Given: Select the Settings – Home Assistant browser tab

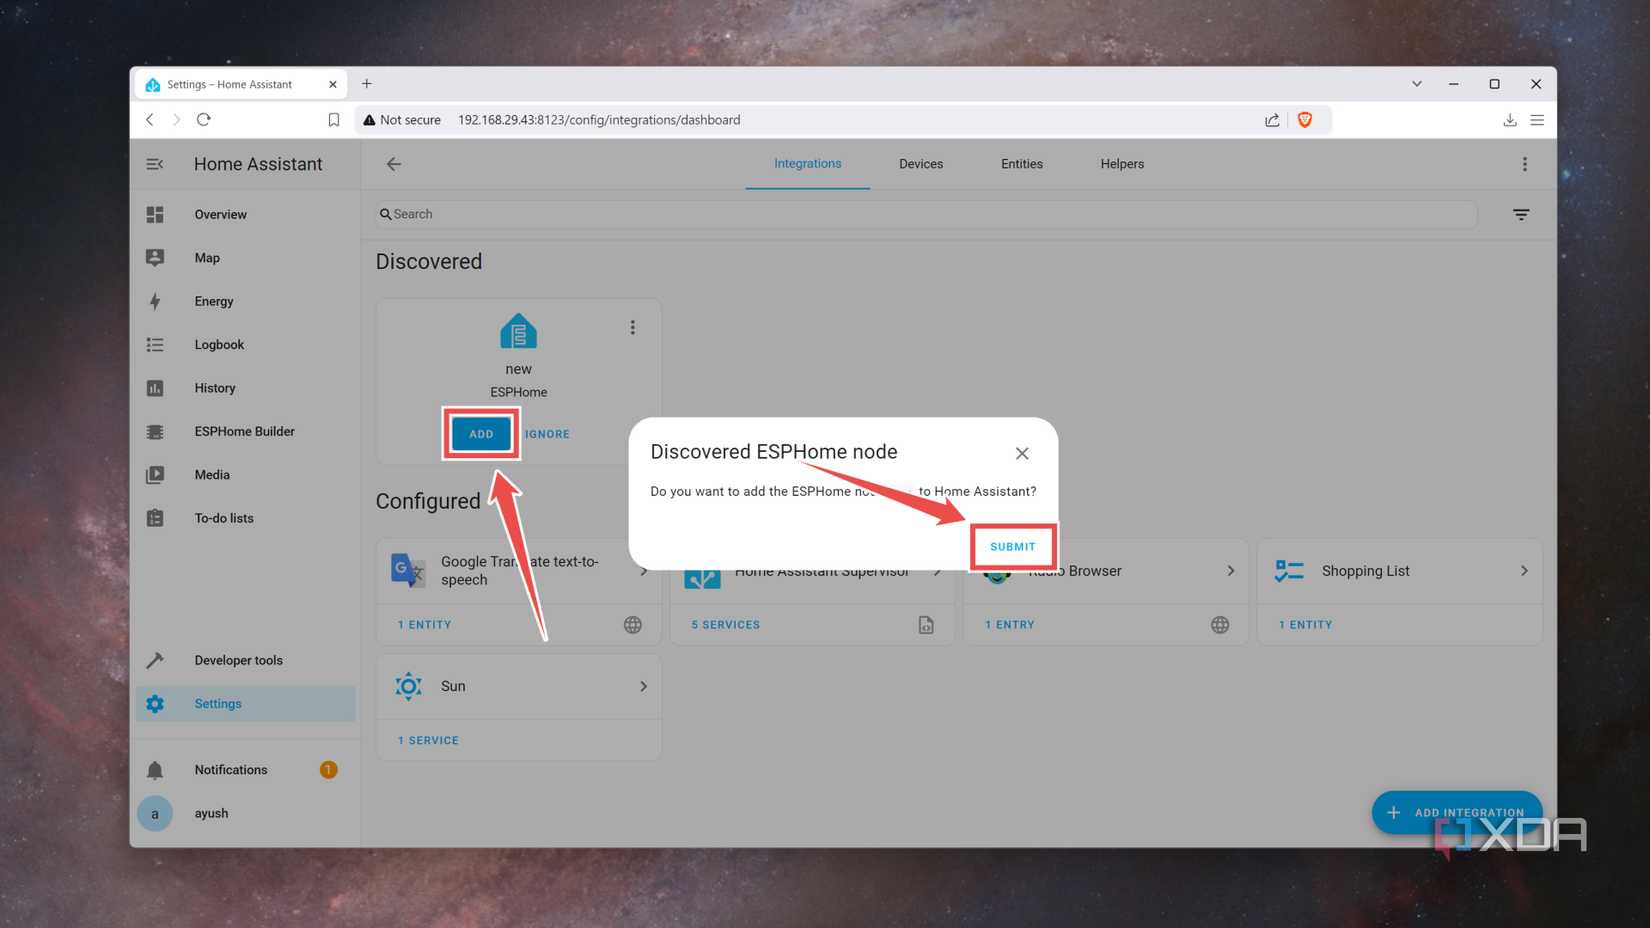Looking at the screenshot, I should coord(240,85).
